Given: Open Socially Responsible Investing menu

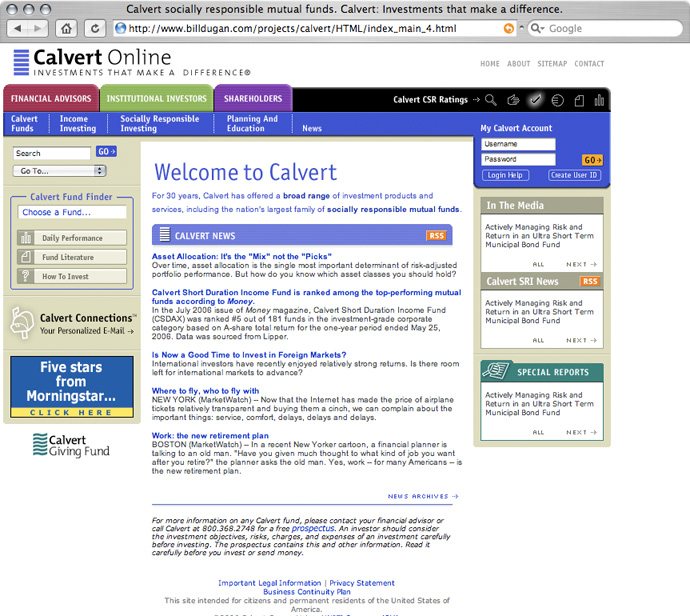Looking at the screenshot, I should 160,124.
